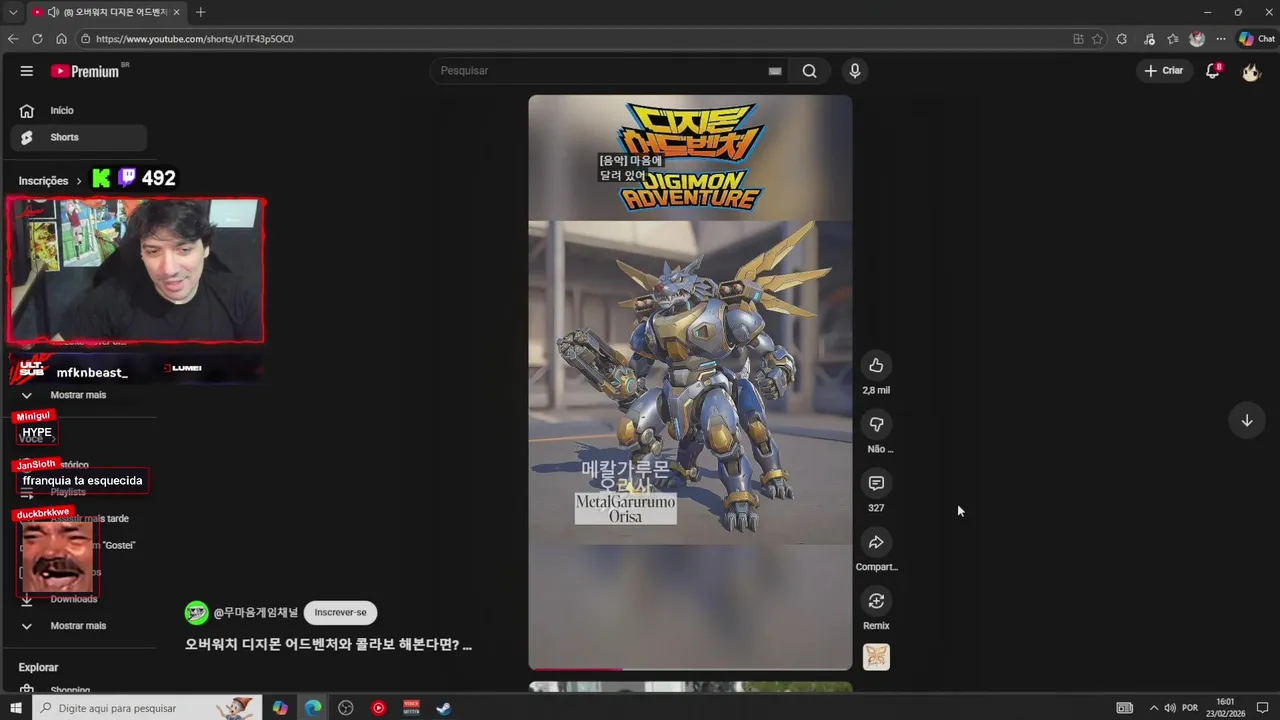Open the Windows notification center
This screenshot has height=720, width=1280.
click(x=1264, y=708)
